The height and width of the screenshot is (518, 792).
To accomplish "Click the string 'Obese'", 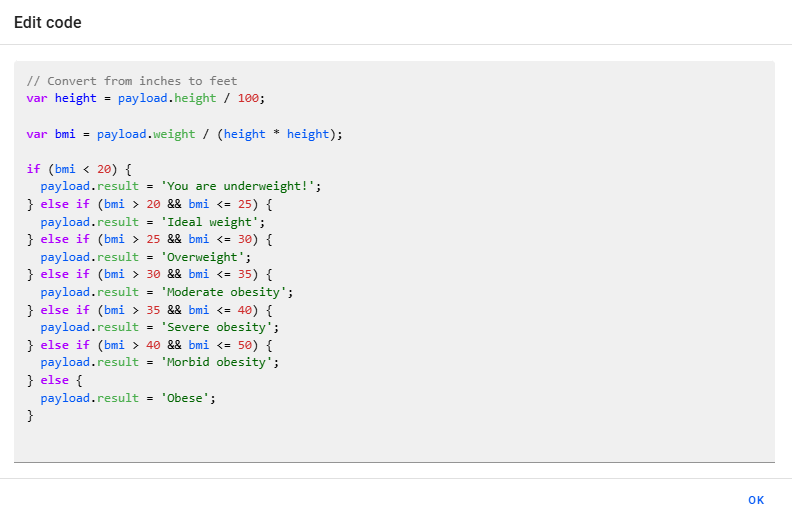I will [x=185, y=398].
